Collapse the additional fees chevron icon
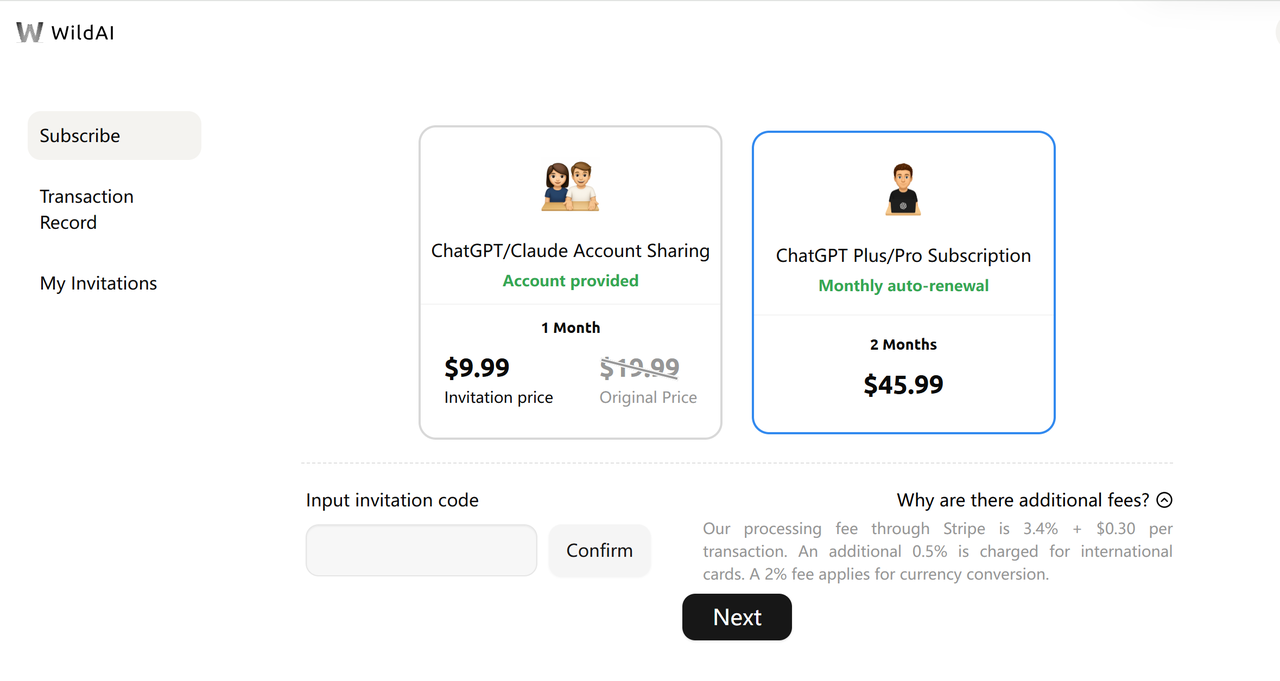 point(1164,500)
